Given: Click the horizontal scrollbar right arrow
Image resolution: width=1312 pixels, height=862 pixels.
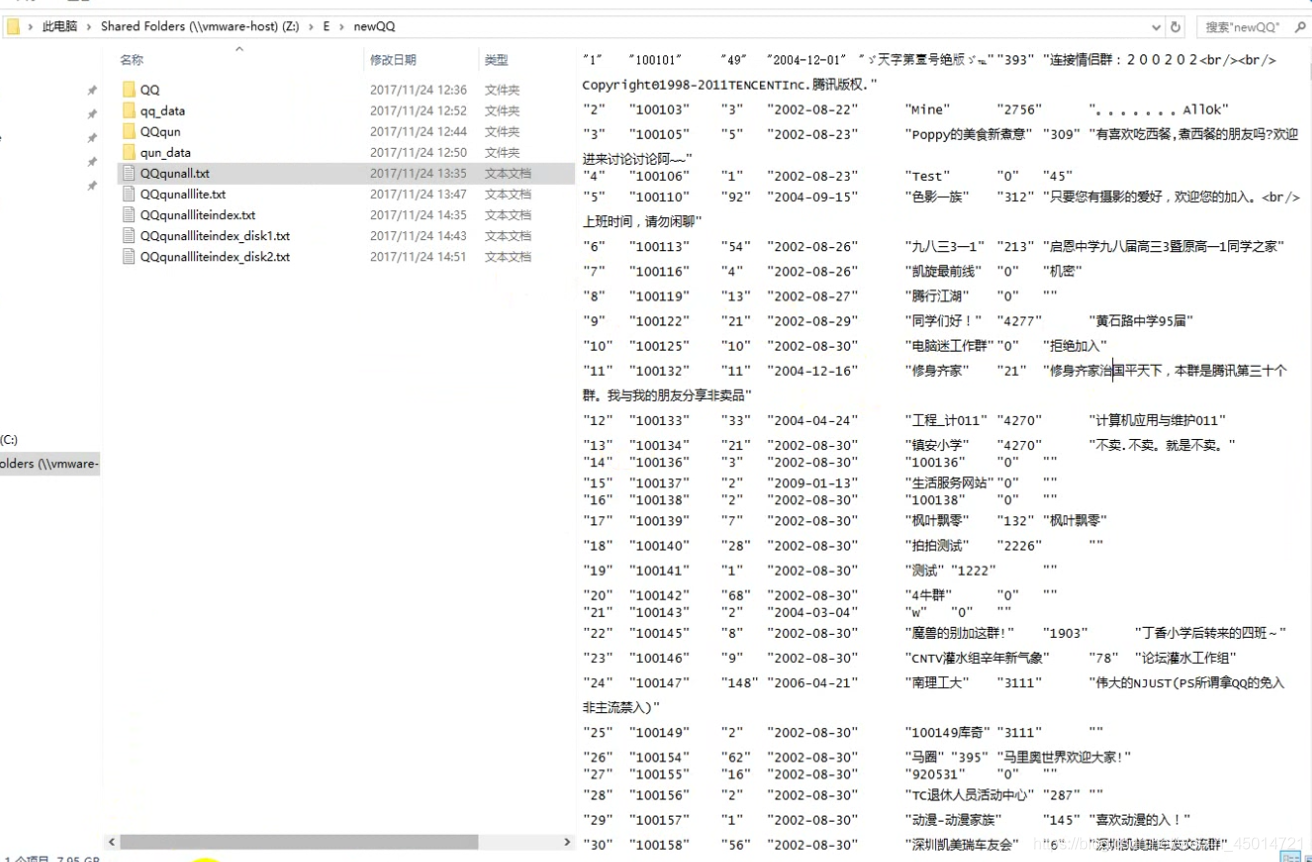Looking at the screenshot, I should [x=566, y=842].
